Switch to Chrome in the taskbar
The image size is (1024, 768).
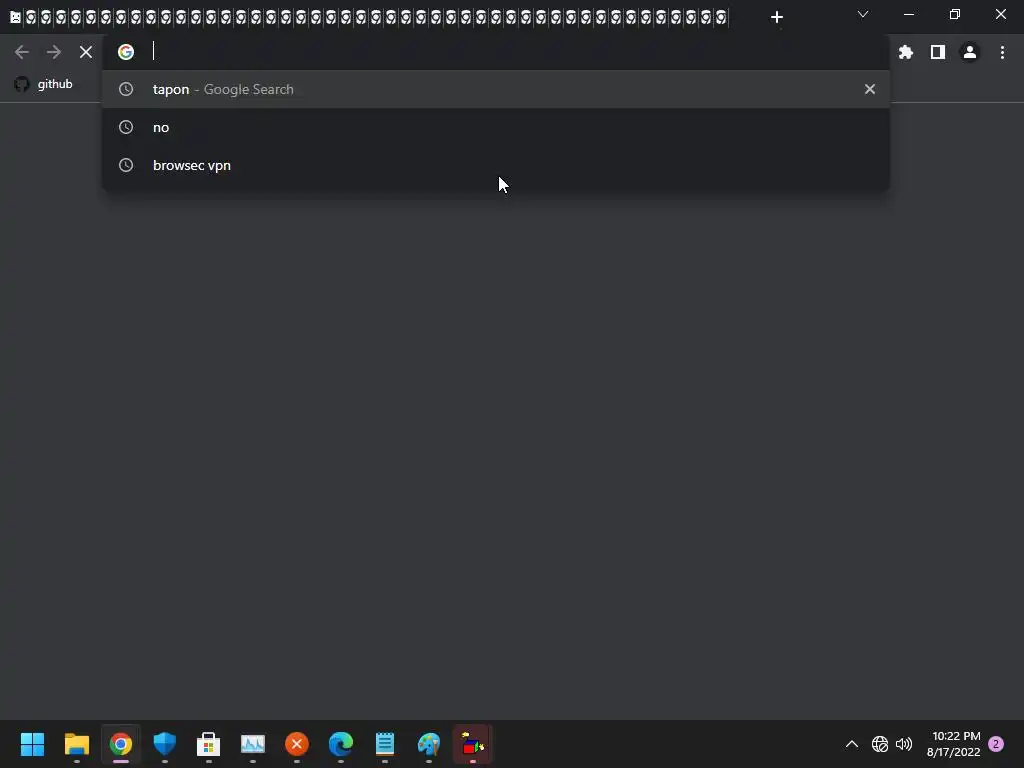point(121,744)
